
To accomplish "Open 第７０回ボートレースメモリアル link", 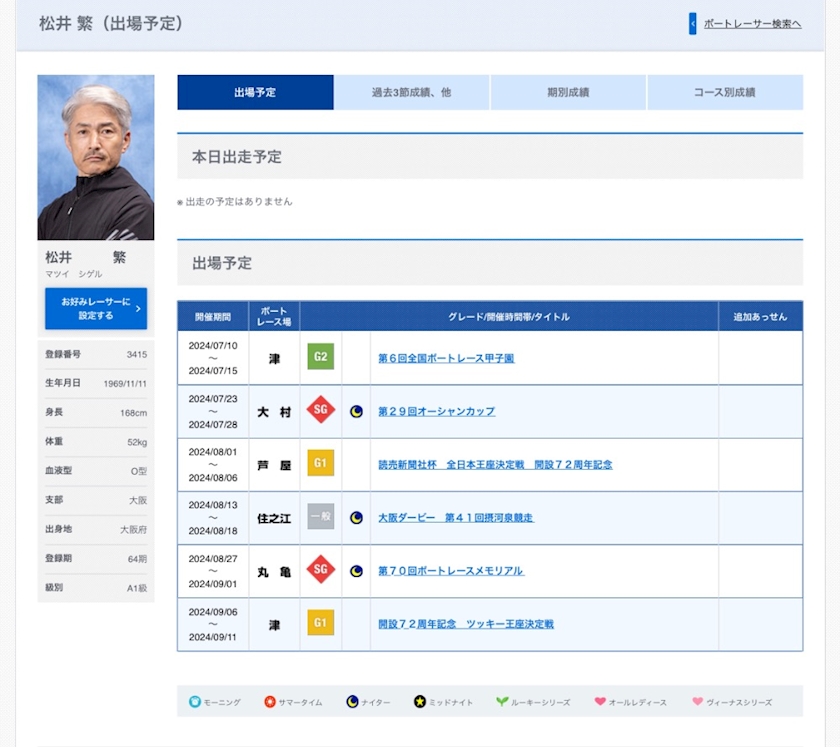I will tap(450, 570).
